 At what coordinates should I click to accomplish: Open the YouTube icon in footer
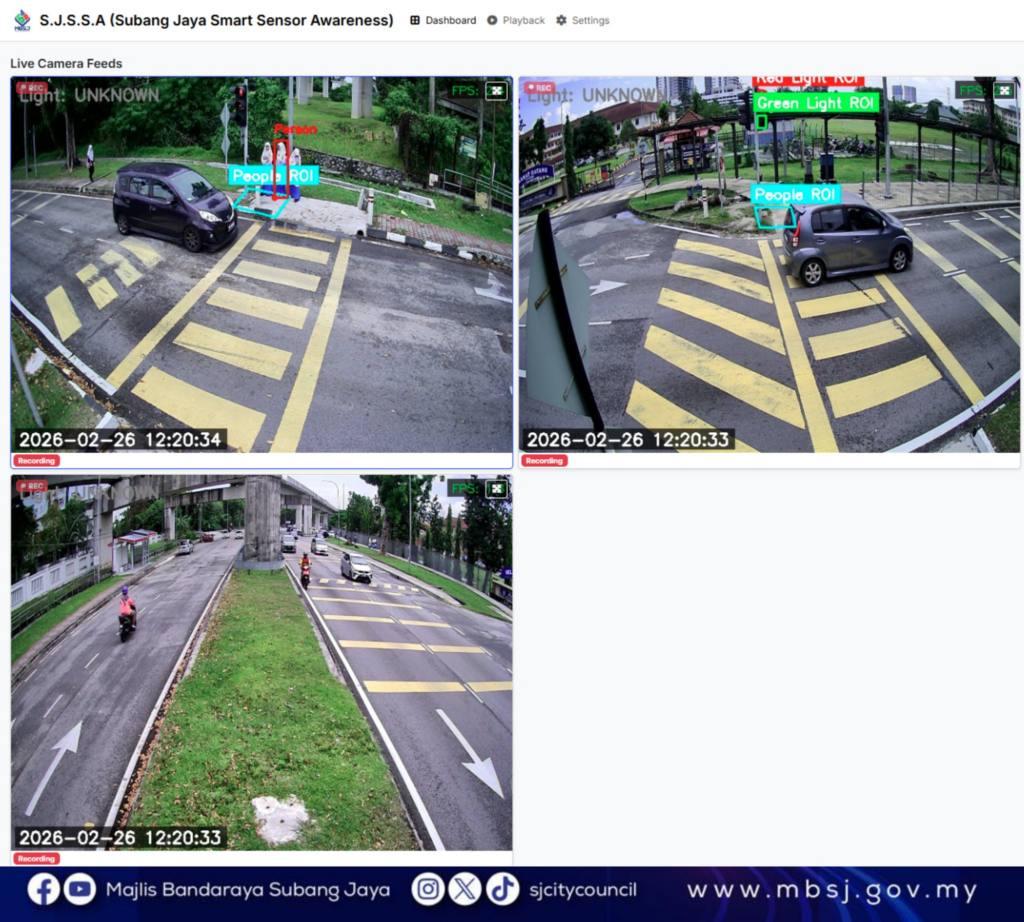[80, 889]
